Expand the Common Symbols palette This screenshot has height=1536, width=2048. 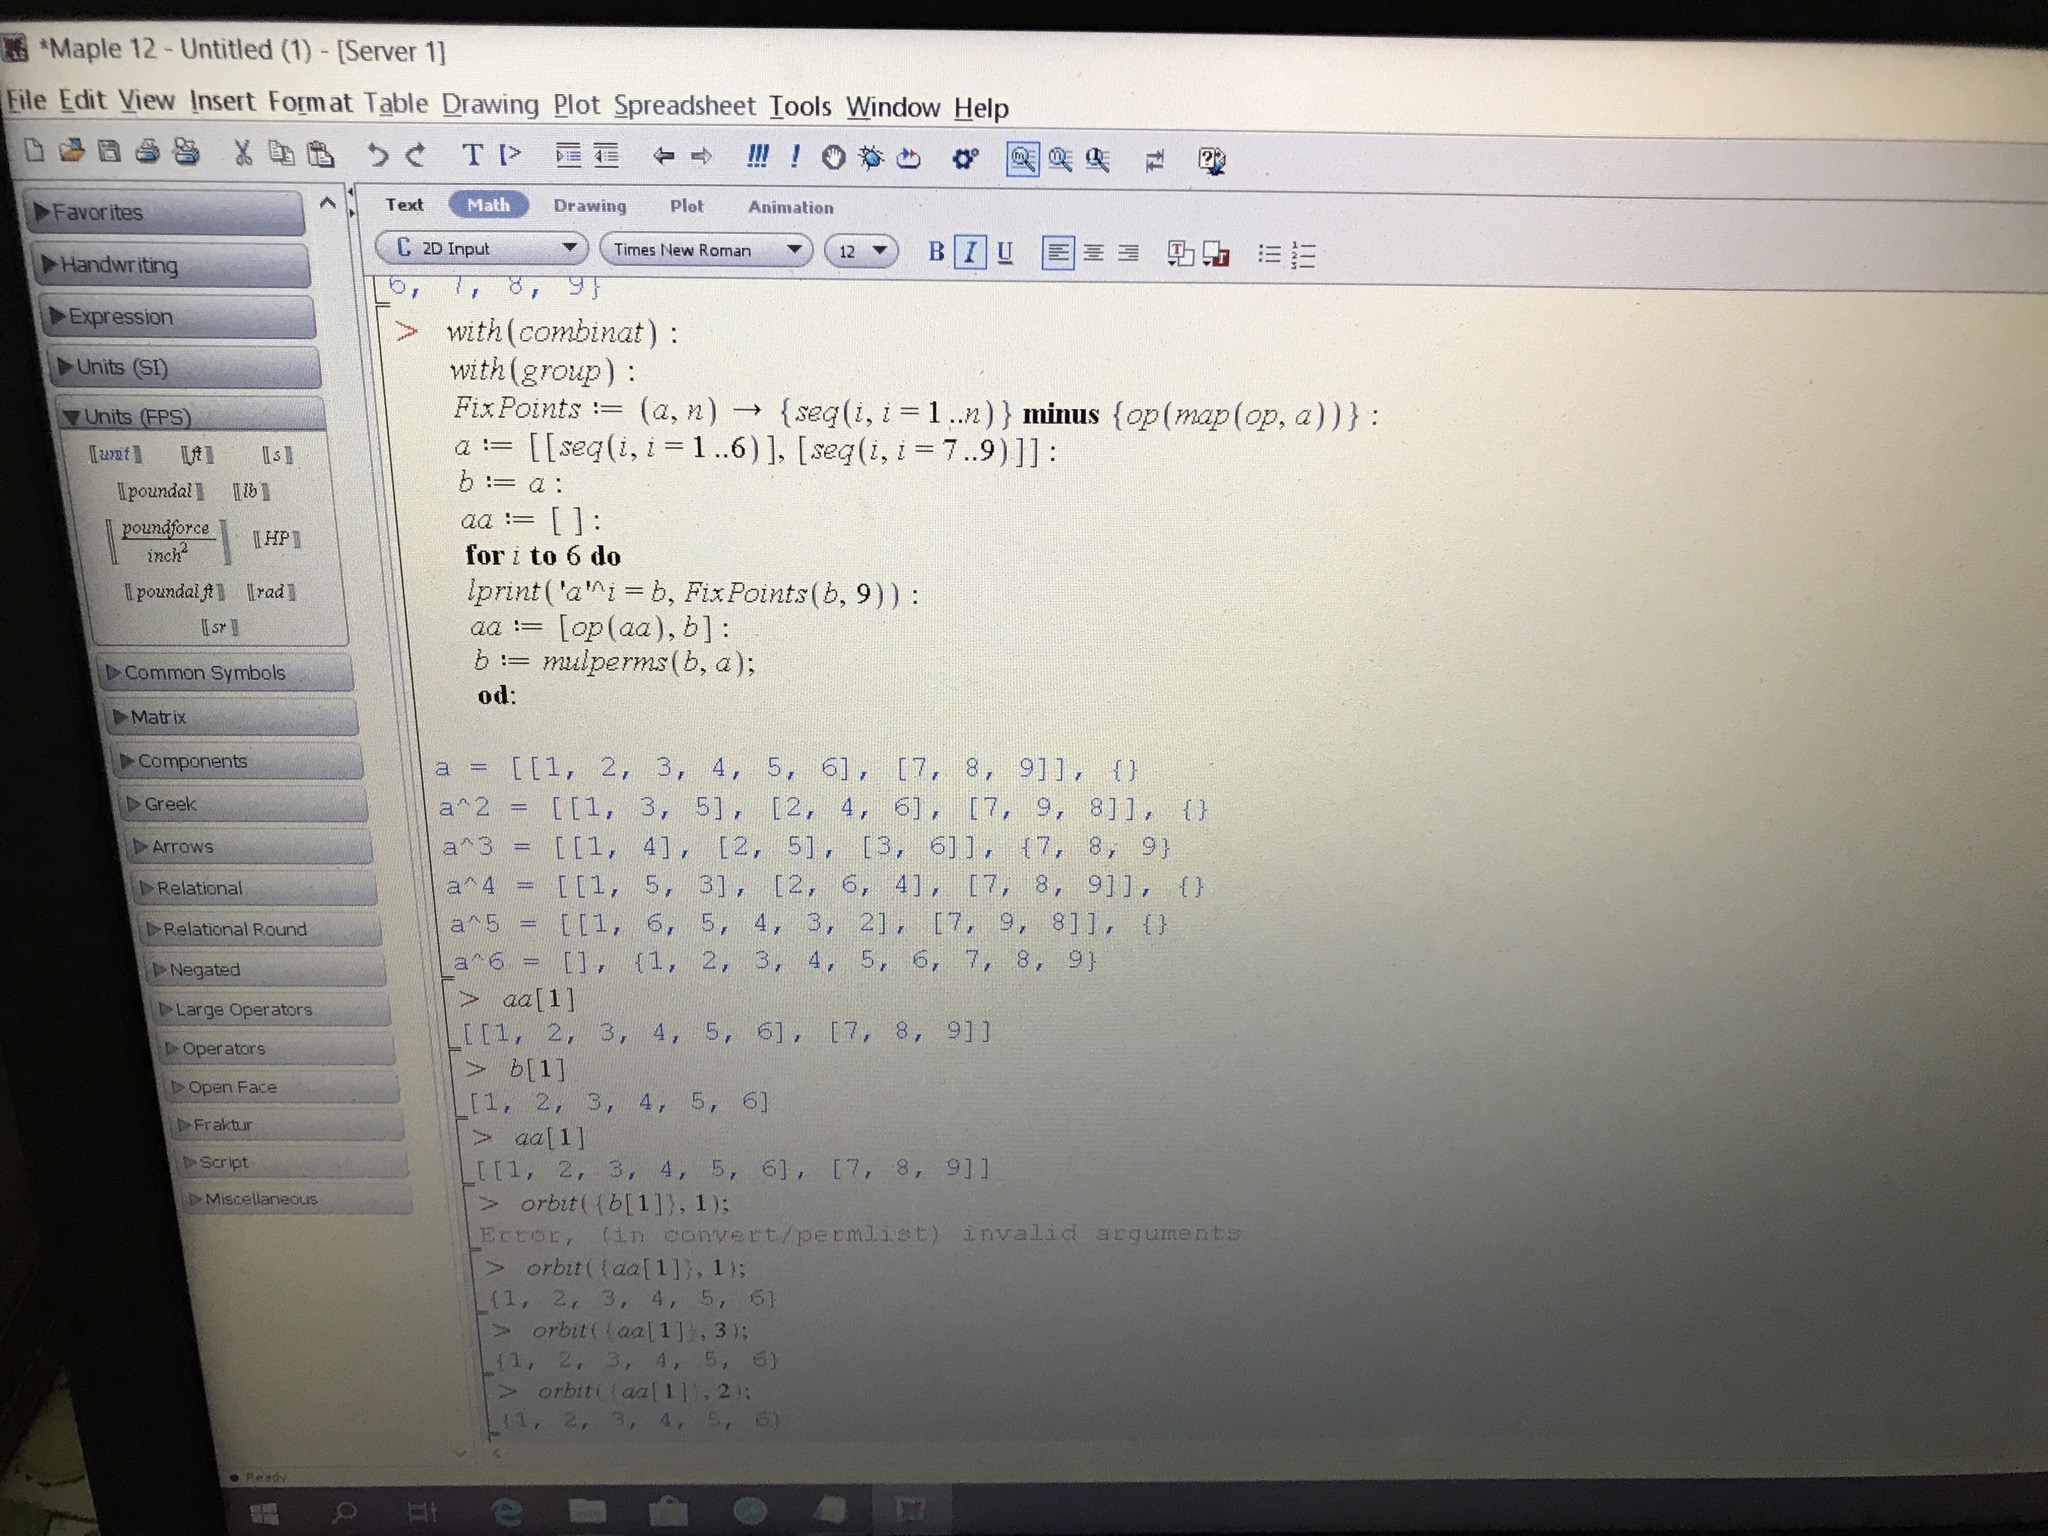pyautogui.click(x=227, y=672)
